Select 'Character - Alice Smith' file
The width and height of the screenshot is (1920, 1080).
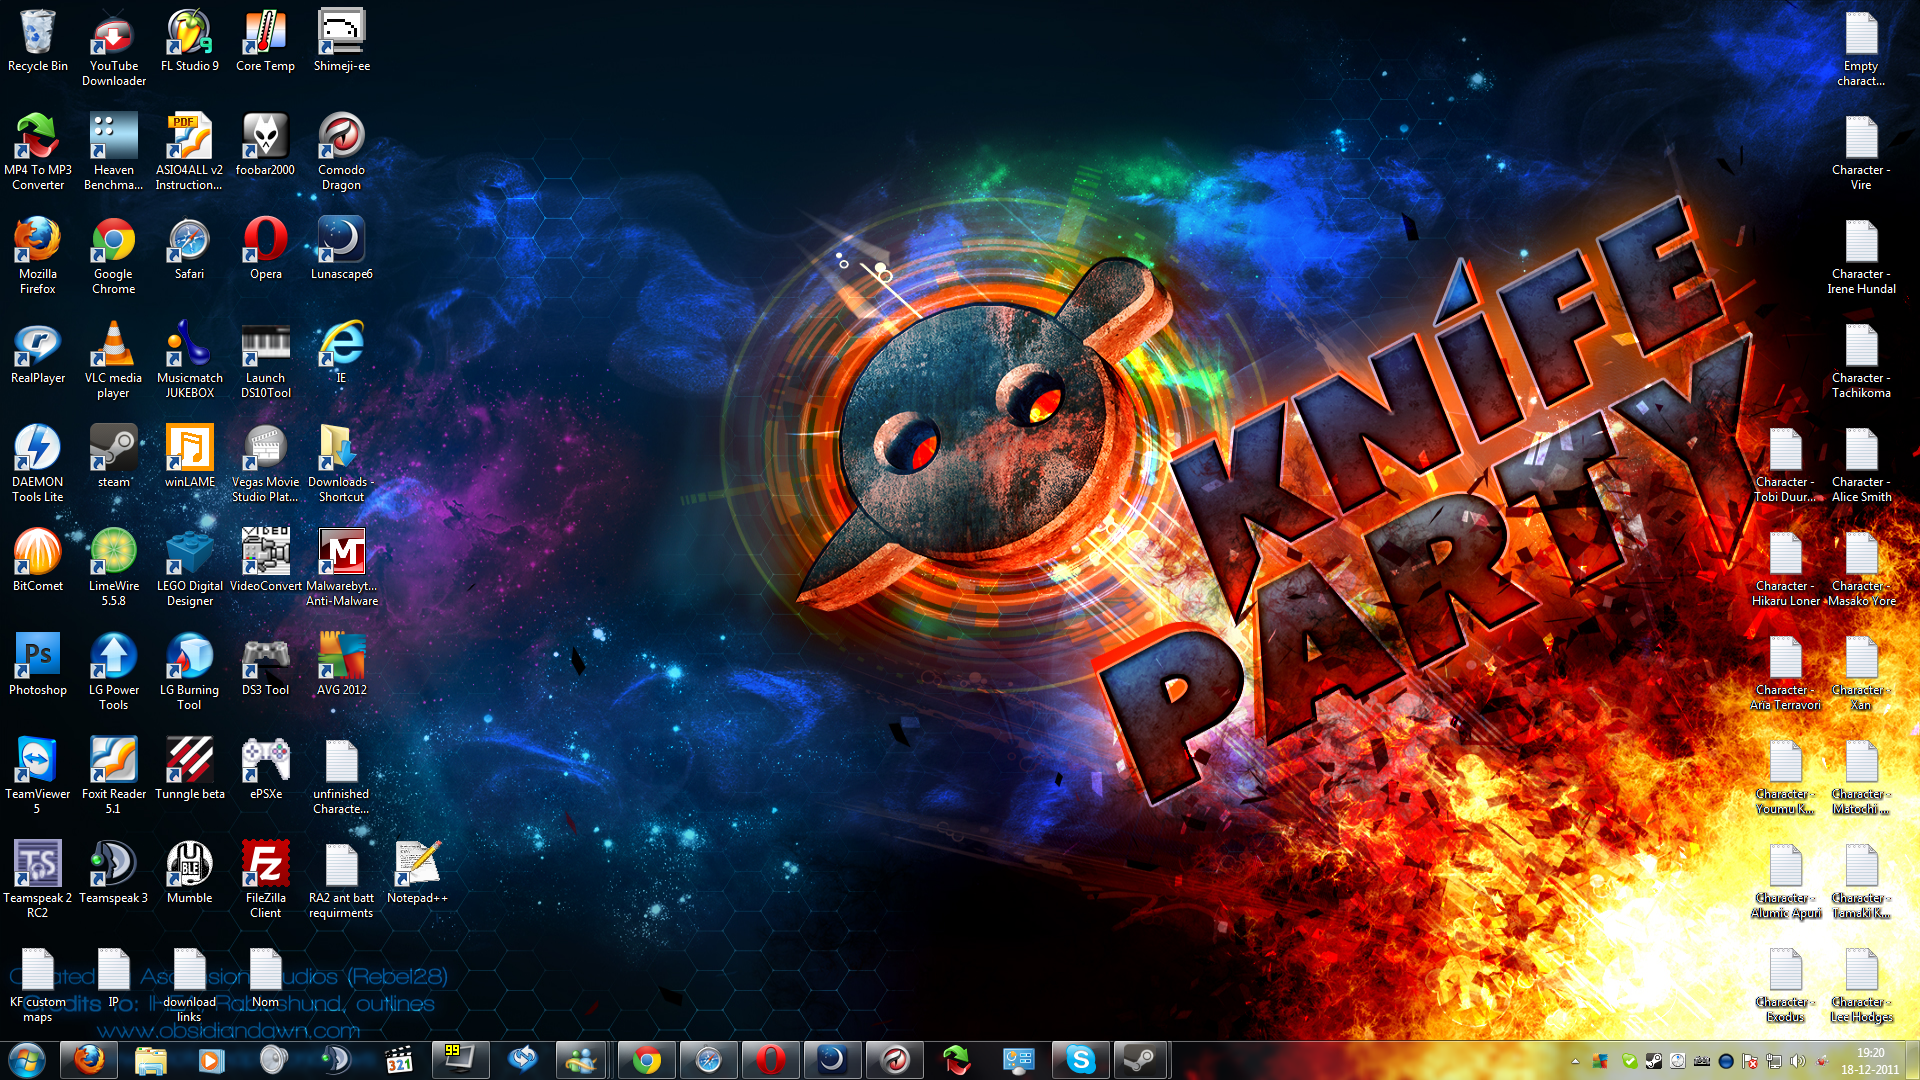point(1861,465)
